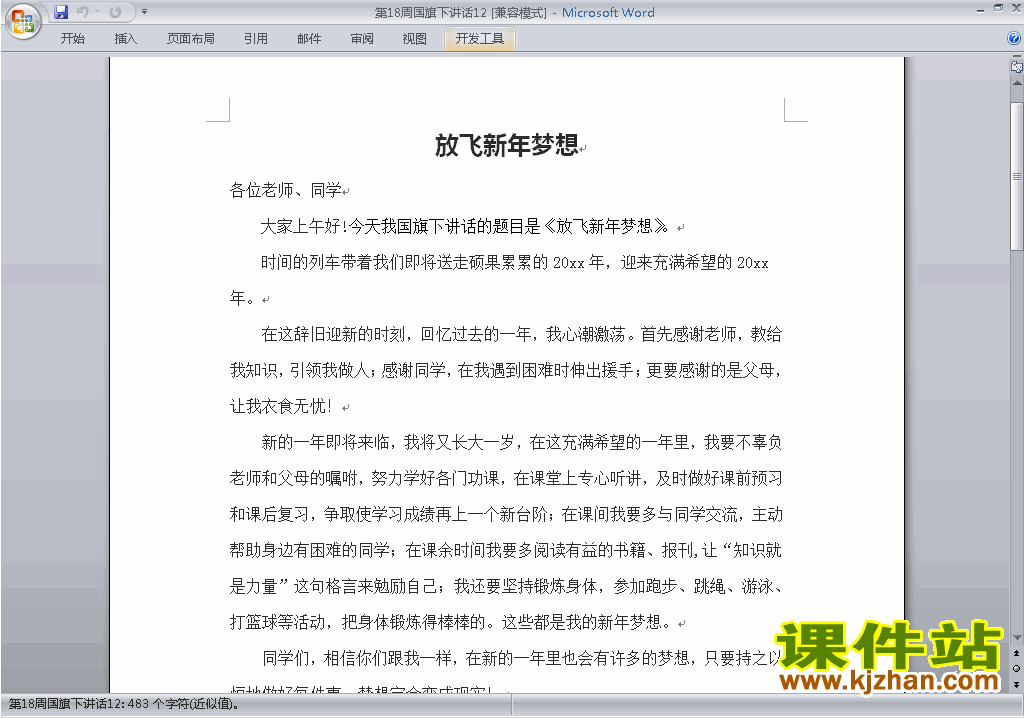Click the split-window handle above the ruler button

[1017, 57]
